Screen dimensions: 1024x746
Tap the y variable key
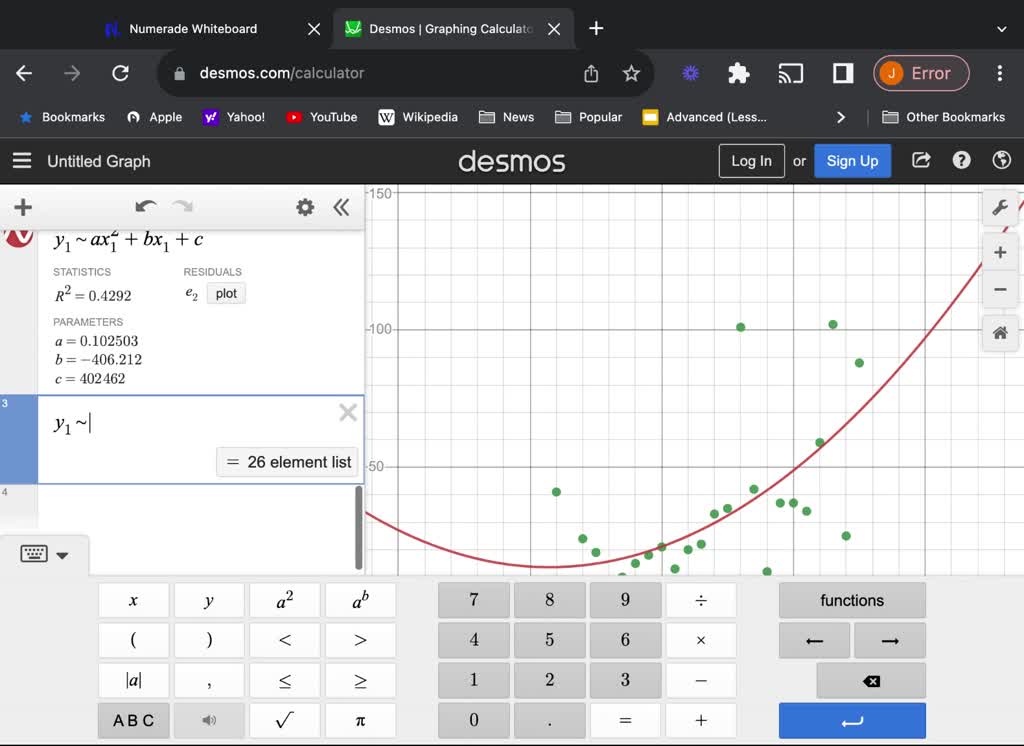(x=209, y=600)
